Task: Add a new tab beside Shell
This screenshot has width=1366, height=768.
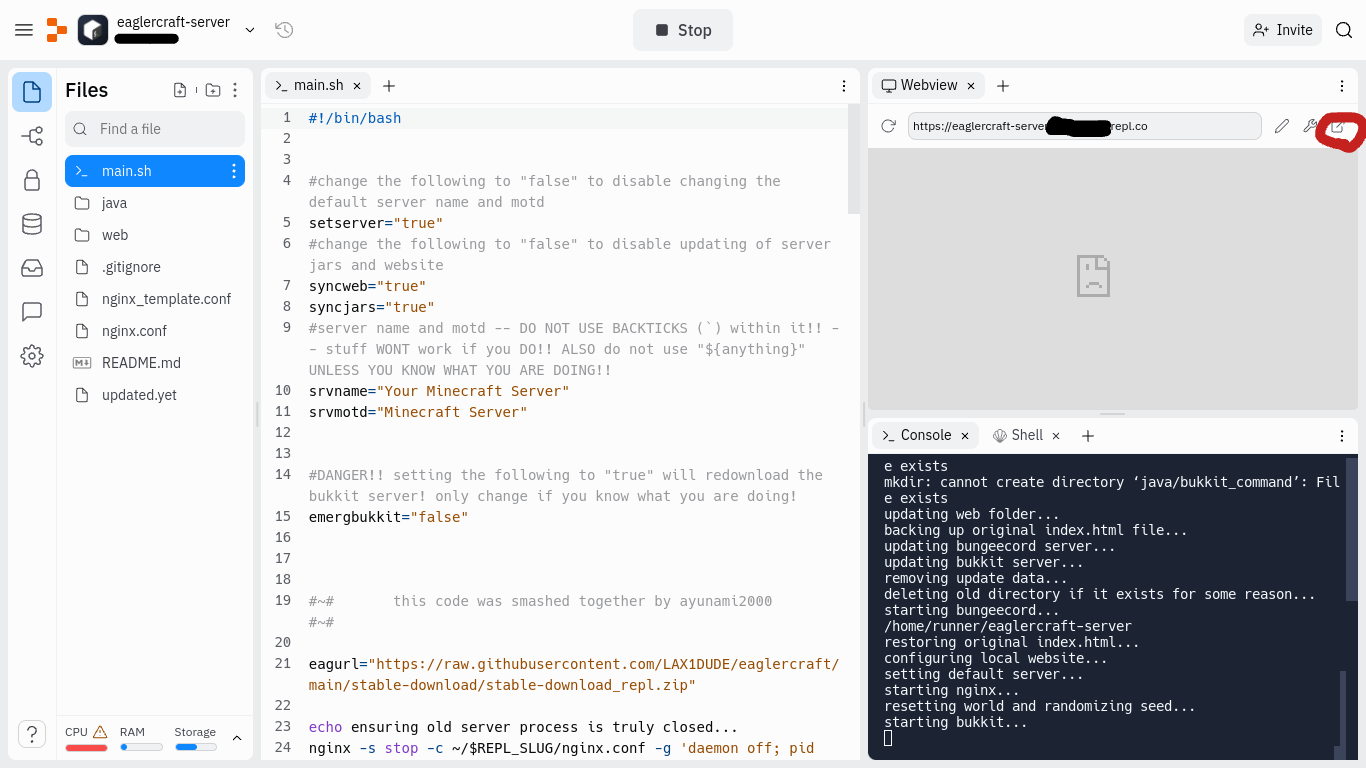Action: click(1088, 435)
